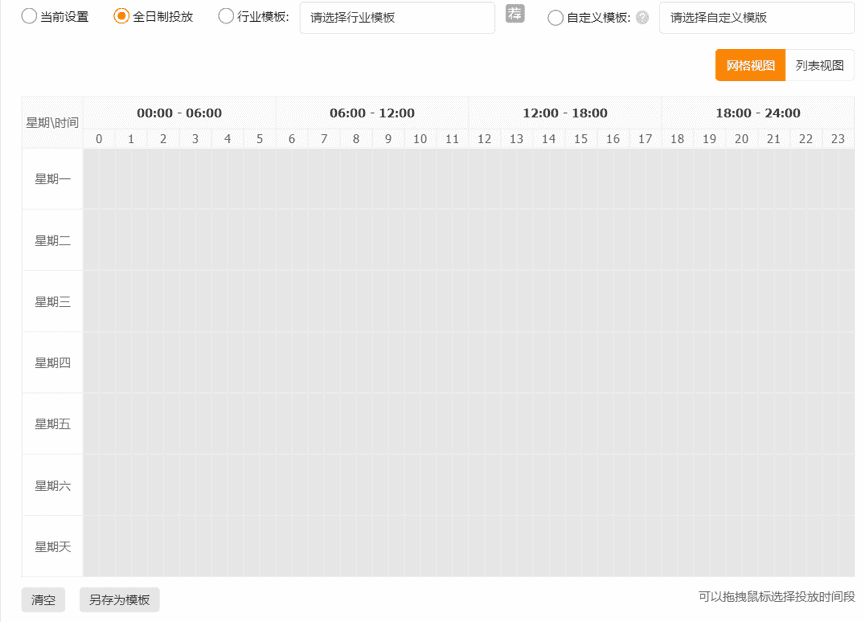
Task: Open the 请选择行业模板 dropdown
Action: 397,18
